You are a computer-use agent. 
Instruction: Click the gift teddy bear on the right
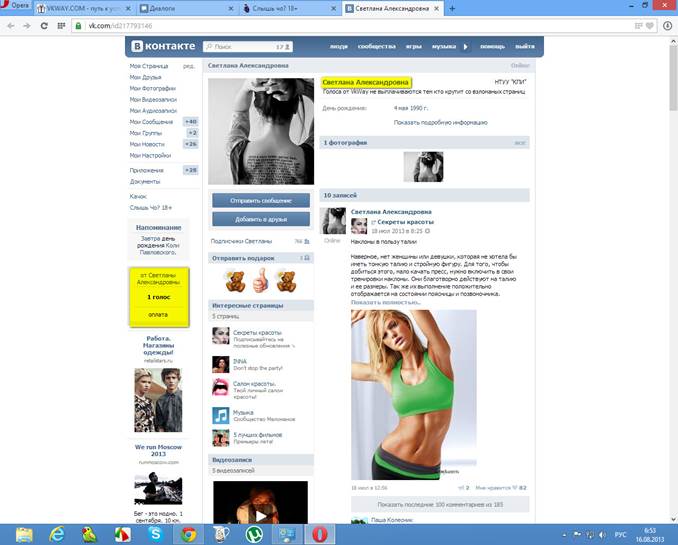coord(286,280)
